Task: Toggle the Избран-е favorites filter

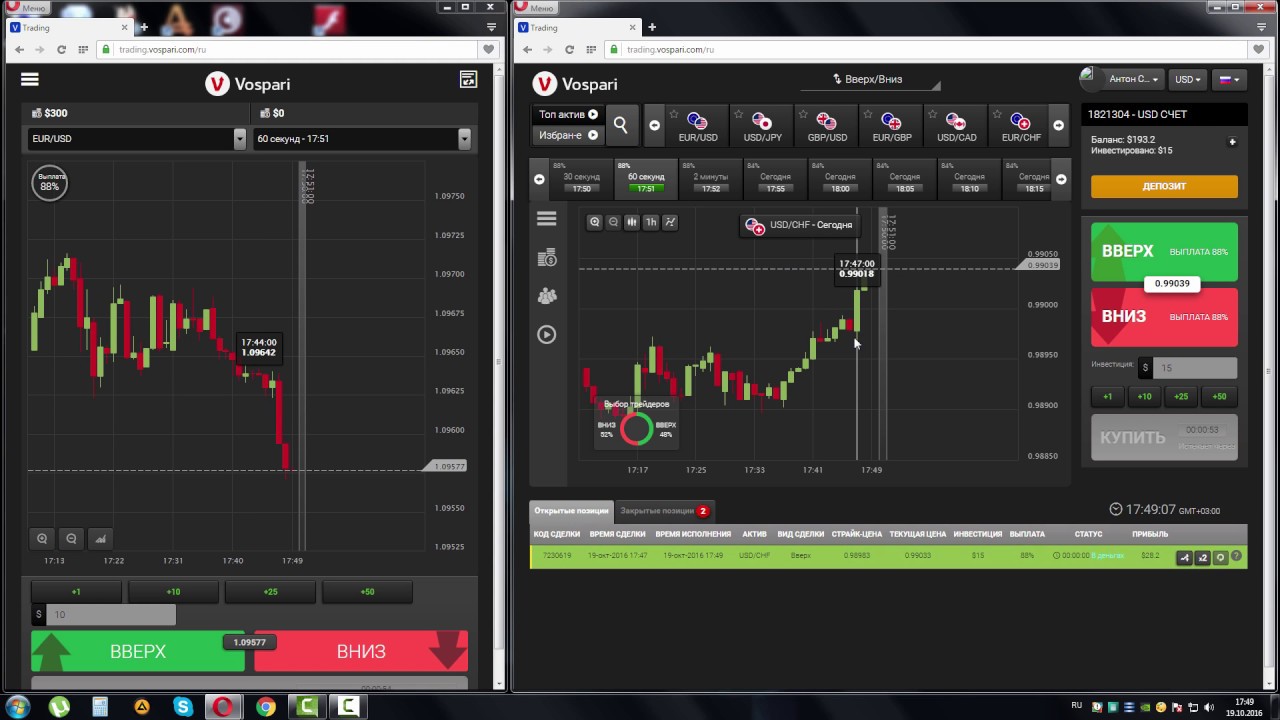Action: pos(567,135)
